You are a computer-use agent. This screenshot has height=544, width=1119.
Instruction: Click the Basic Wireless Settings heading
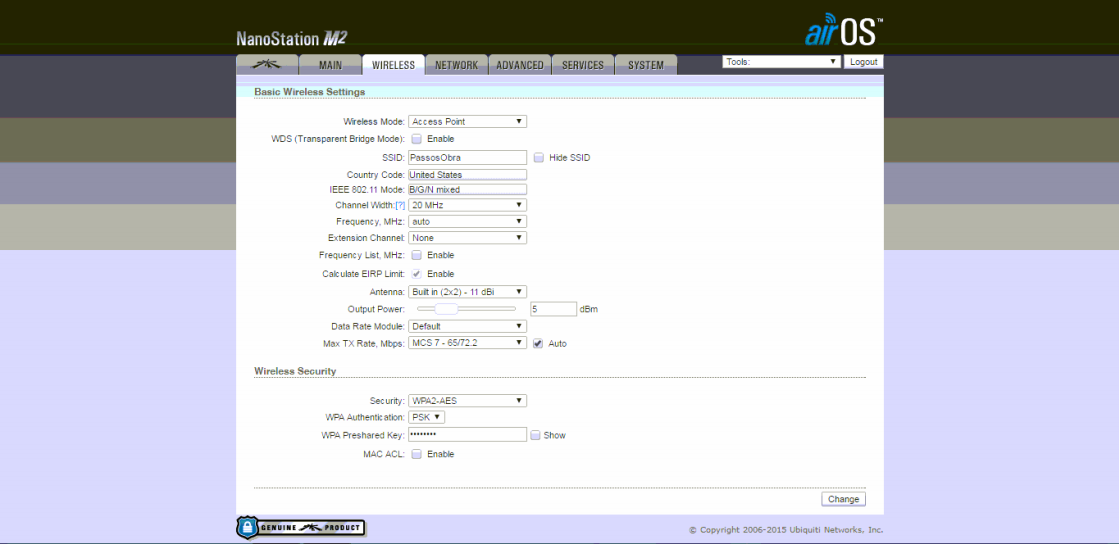(310, 92)
